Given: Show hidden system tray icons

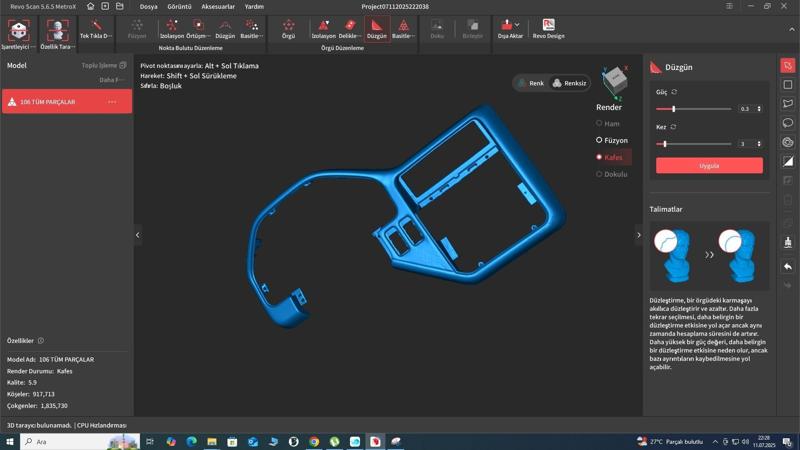Looking at the screenshot, I should tap(715, 441).
